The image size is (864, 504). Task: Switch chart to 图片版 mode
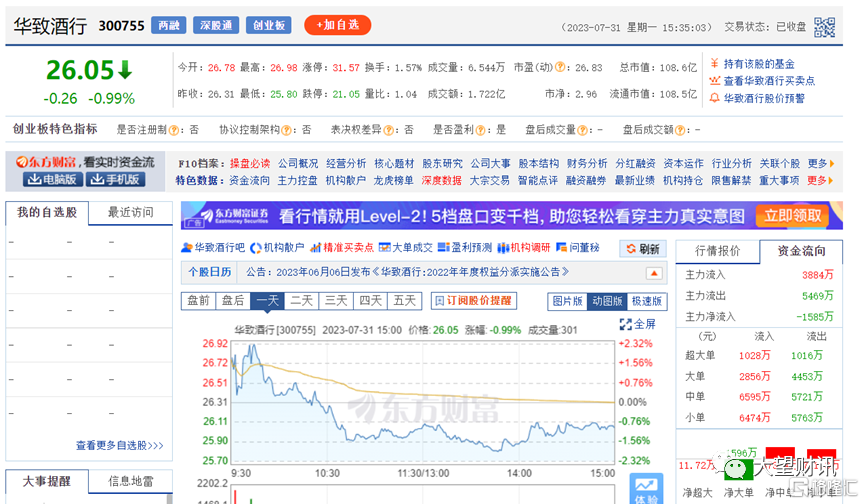tap(568, 301)
